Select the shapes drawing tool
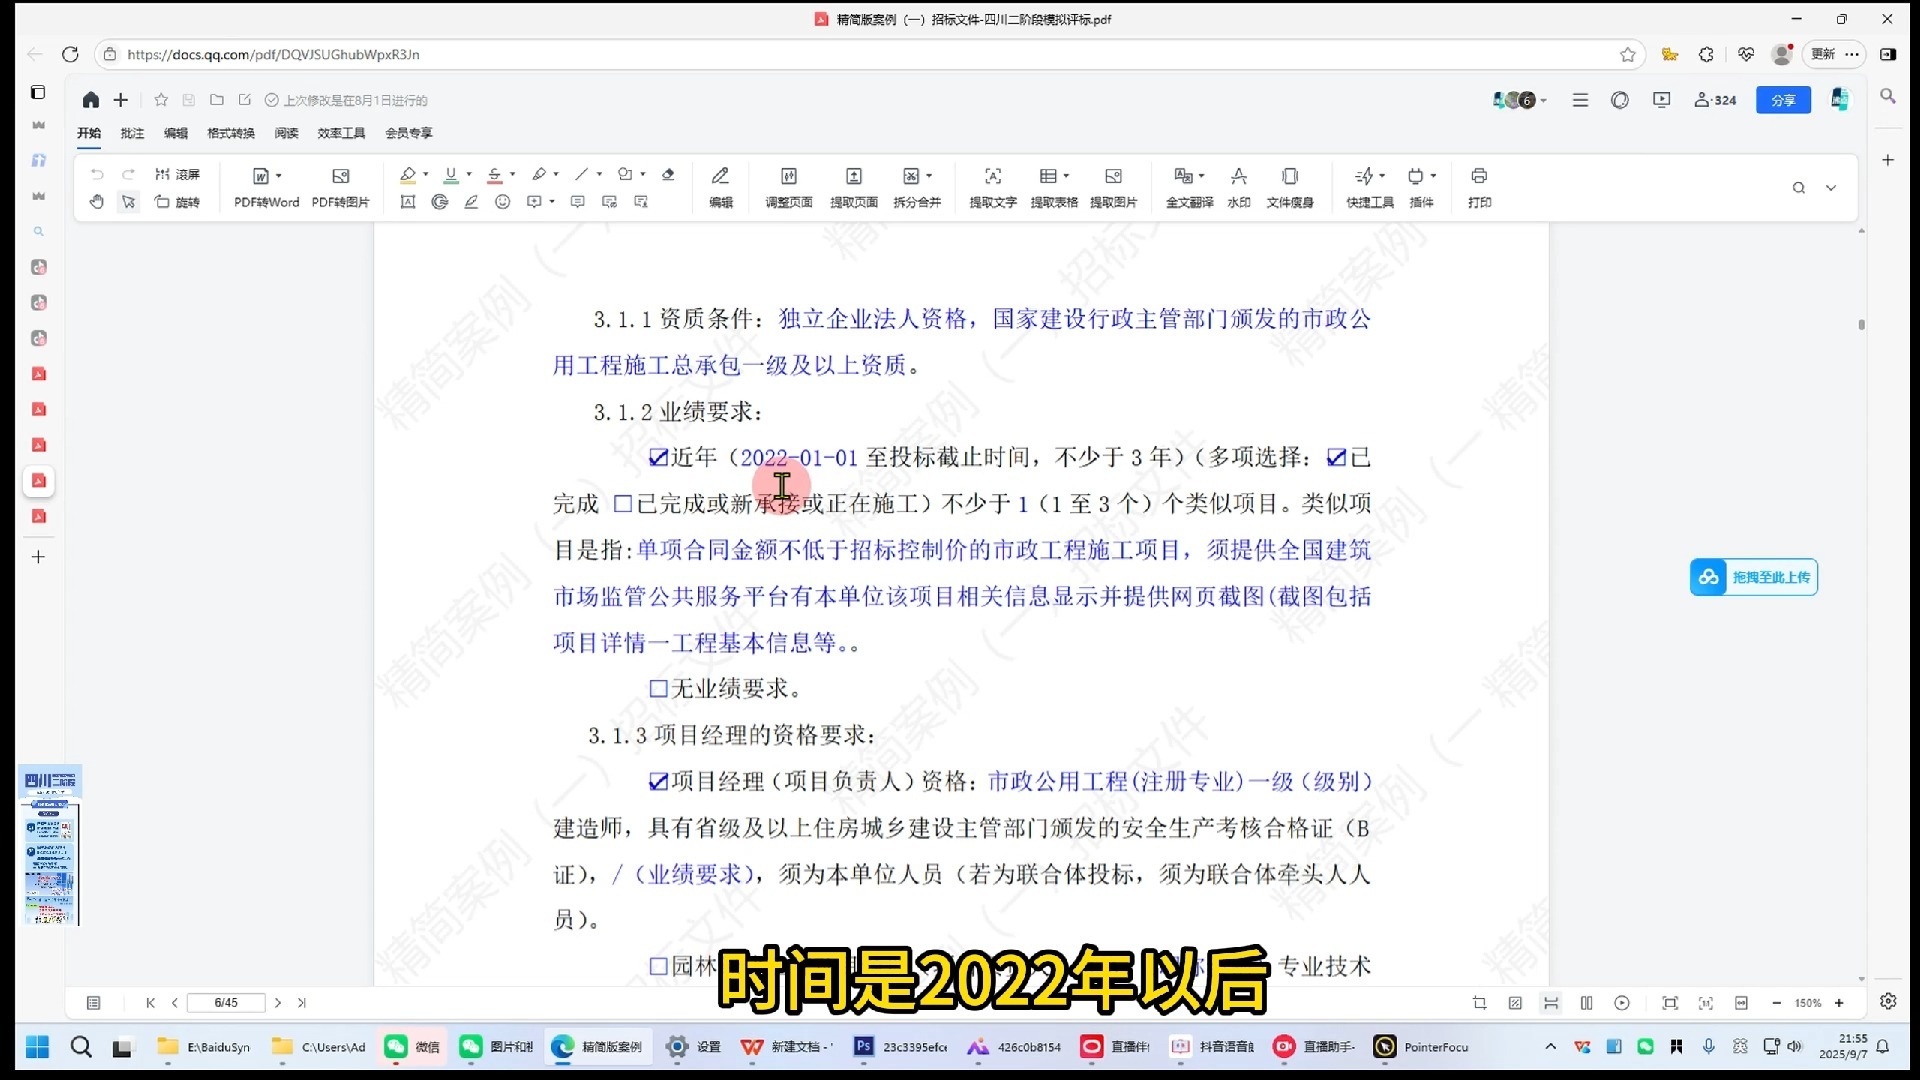The height and width of the screenshot is (1080, 1920). [x=625, y=175]
